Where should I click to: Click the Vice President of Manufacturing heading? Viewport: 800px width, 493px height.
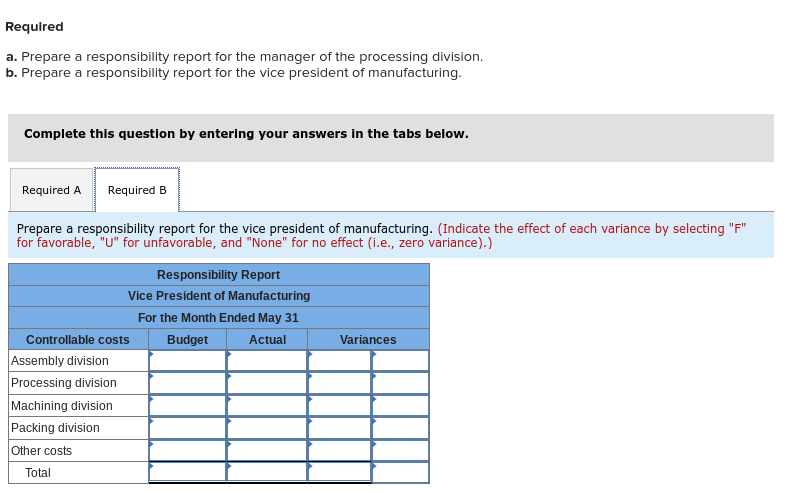coord(219,295)
